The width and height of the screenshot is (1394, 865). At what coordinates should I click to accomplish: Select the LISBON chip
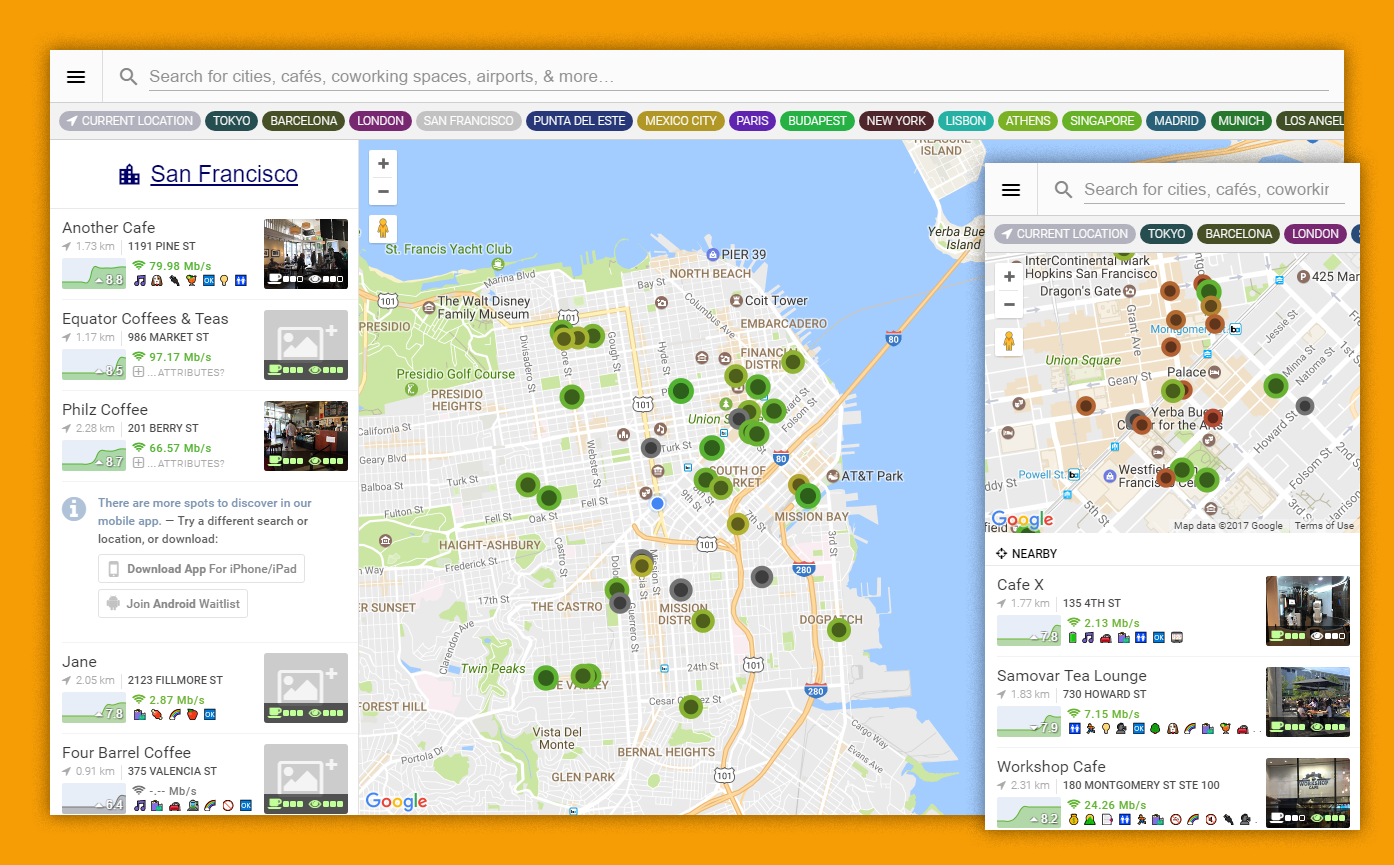(x=966, y=121)
